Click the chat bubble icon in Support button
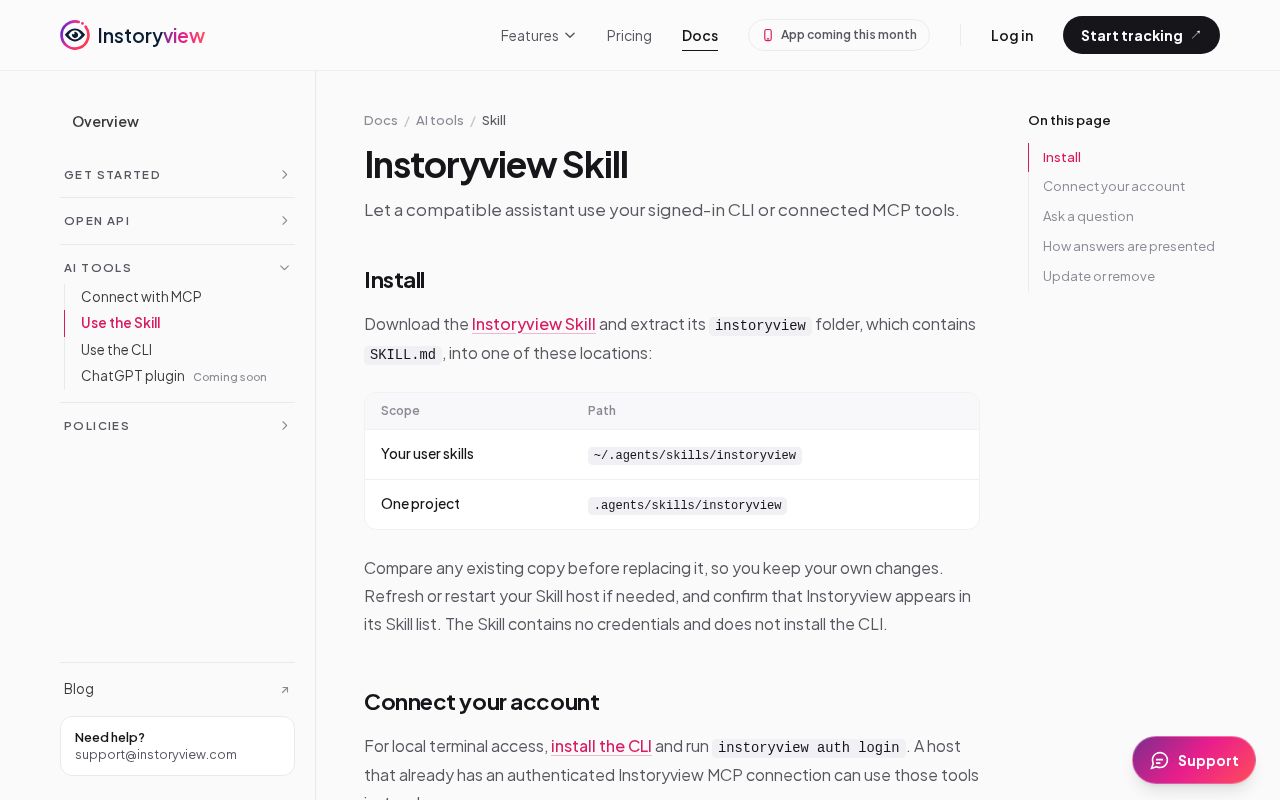 (x=1160, y=760)
